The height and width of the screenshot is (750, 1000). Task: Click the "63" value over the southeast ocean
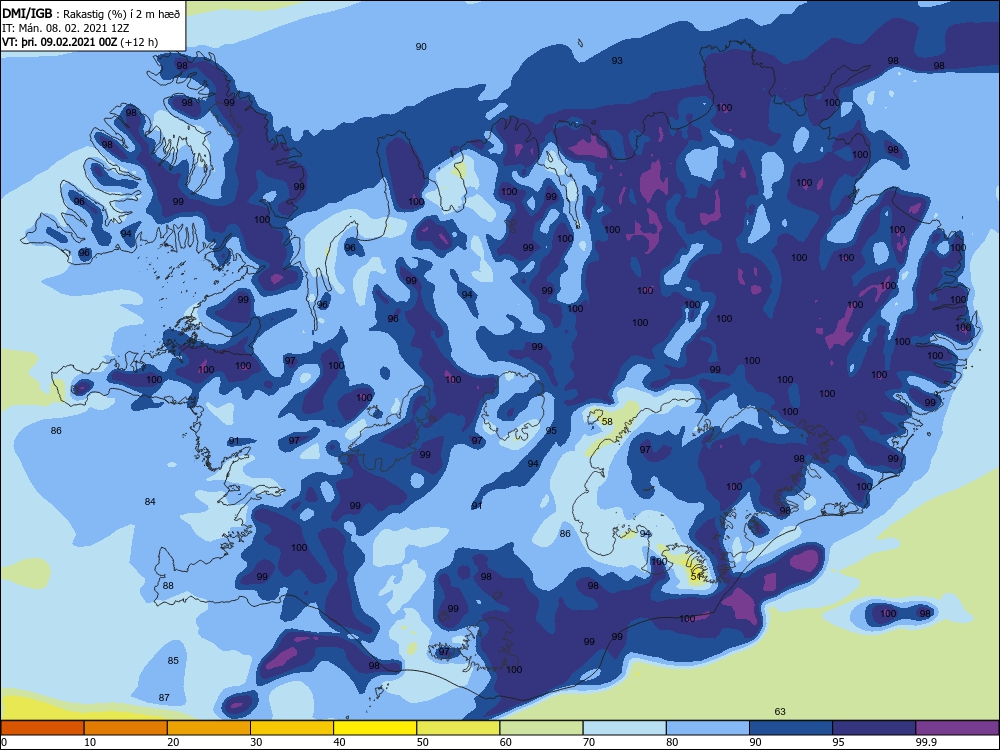click(780, 711)
